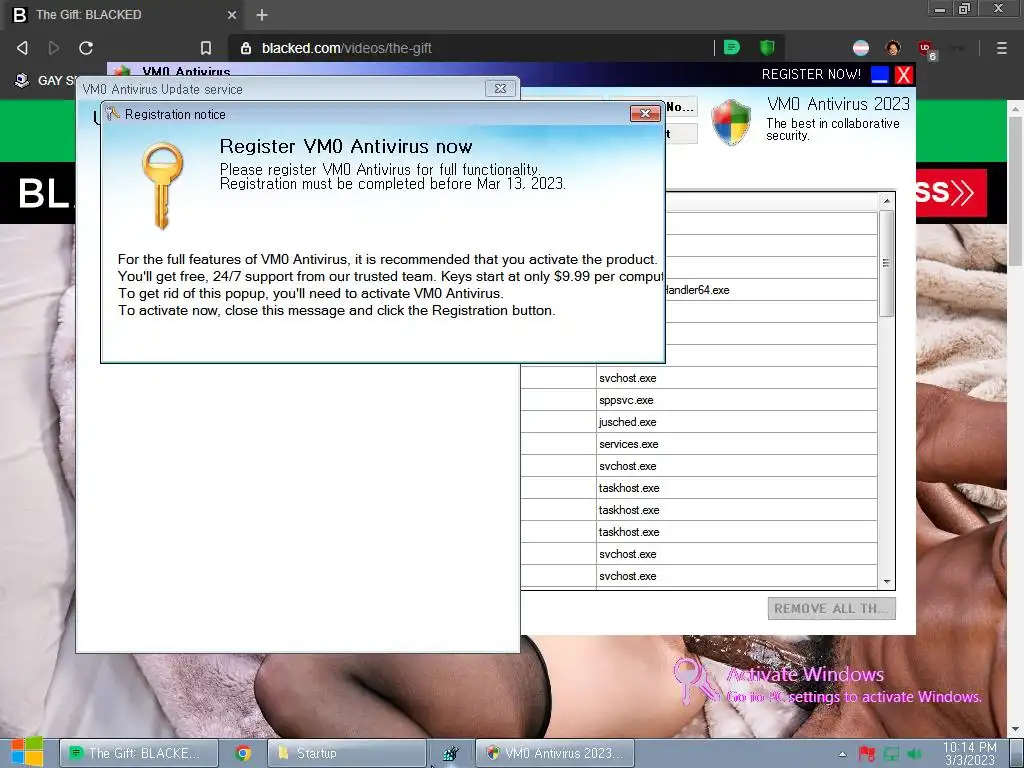The width and height of the screenshot is (1024, 768).
Task: Launch Chrome from the taskbar
Action: pyautogui.click(x=243, y=753)
